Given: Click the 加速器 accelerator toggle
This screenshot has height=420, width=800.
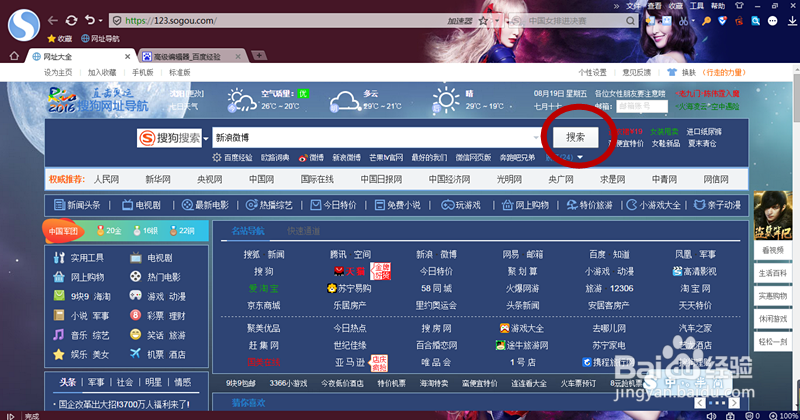Looking at the screenshot, I should click(x=460, y=21).
